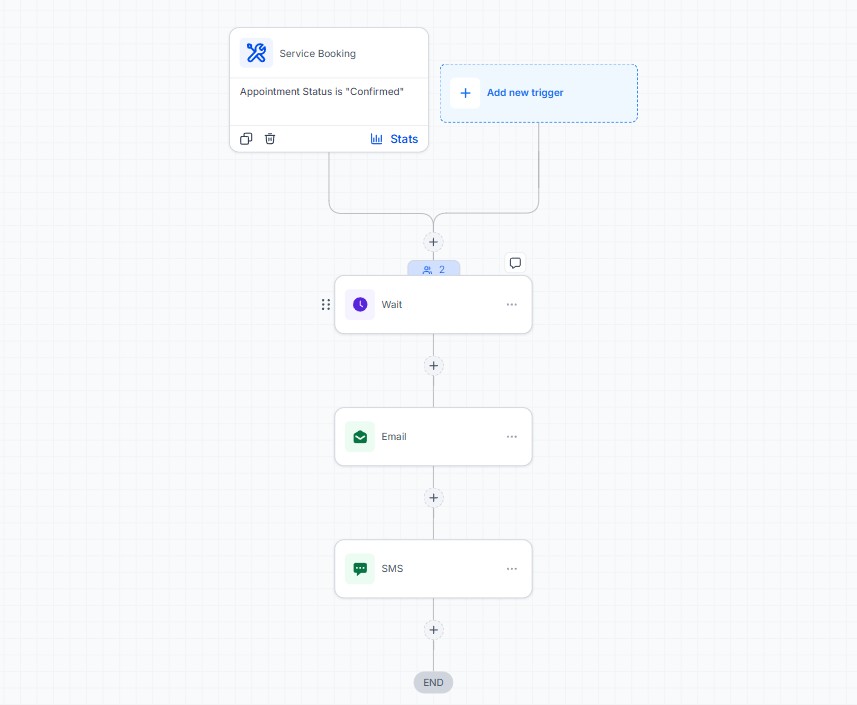Viewport: 857px width, 705px height.
Task: Click the green Email envelope icon
Action: tap(360, 437)
